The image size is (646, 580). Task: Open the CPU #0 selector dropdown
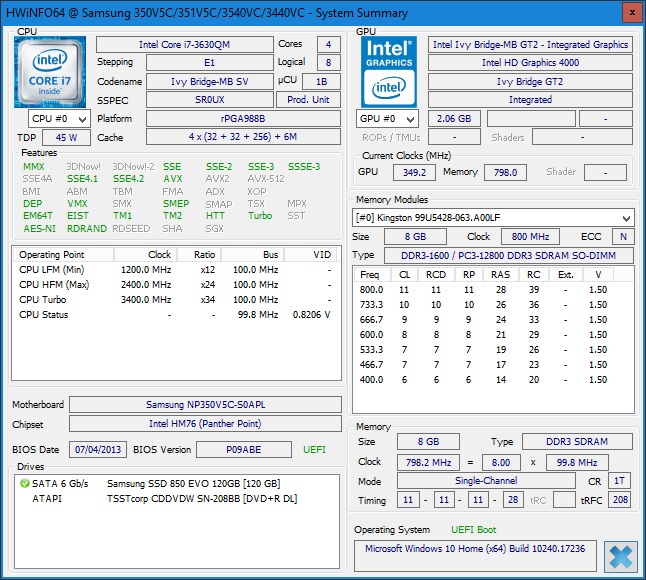[60, 118]
